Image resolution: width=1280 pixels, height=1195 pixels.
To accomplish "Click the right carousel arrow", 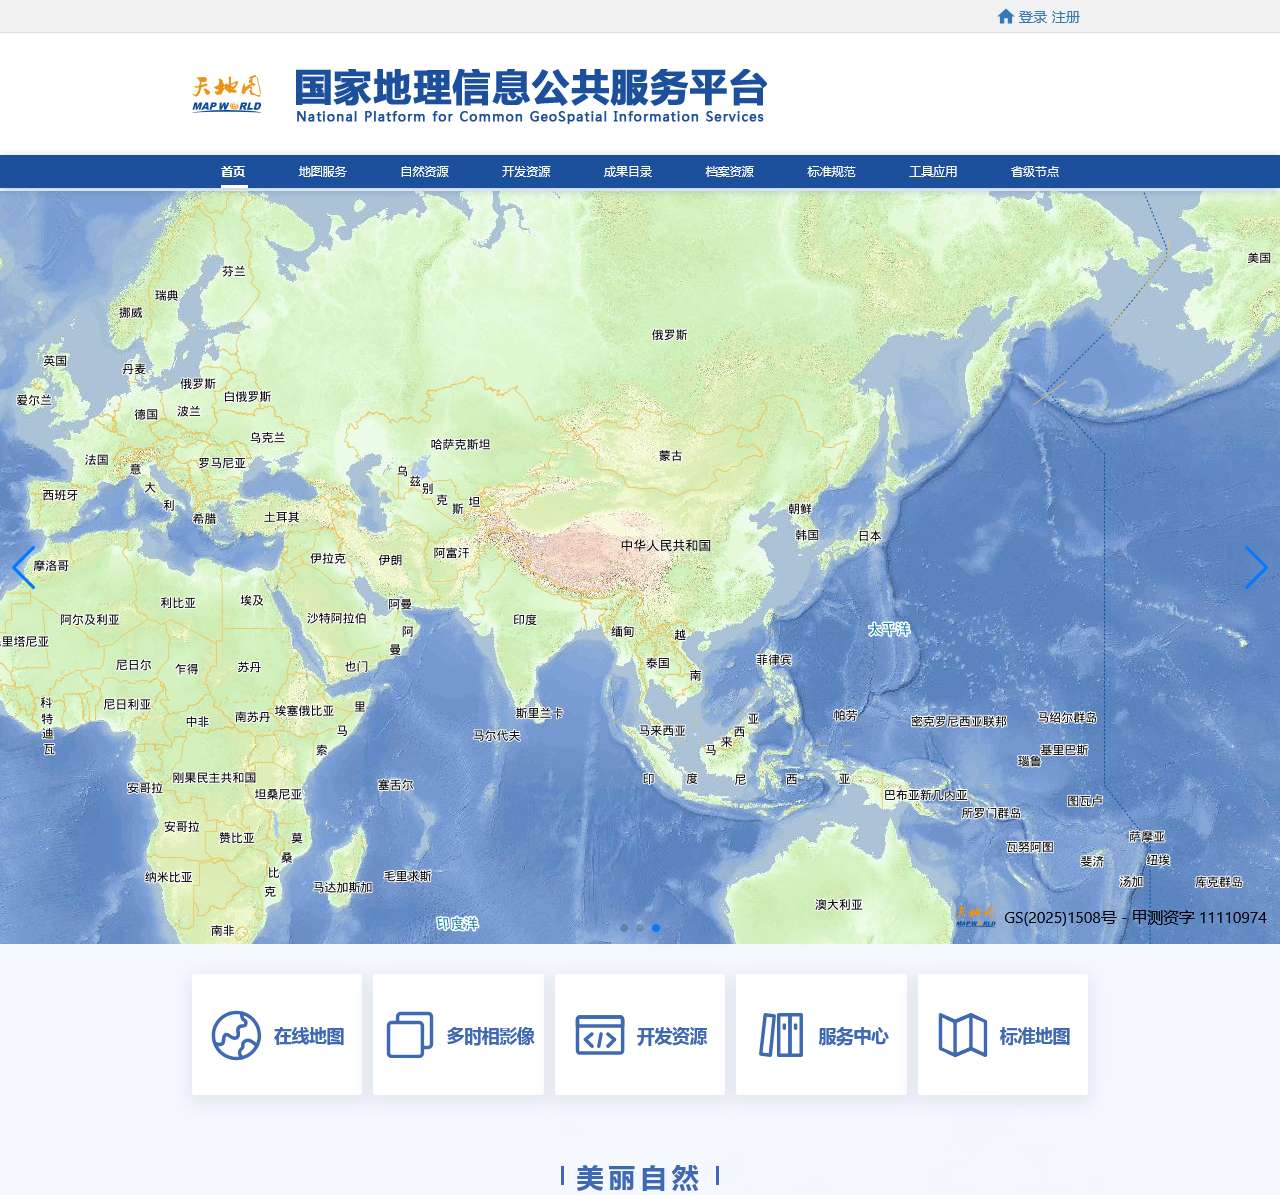I will click(x=1258, y=570).
